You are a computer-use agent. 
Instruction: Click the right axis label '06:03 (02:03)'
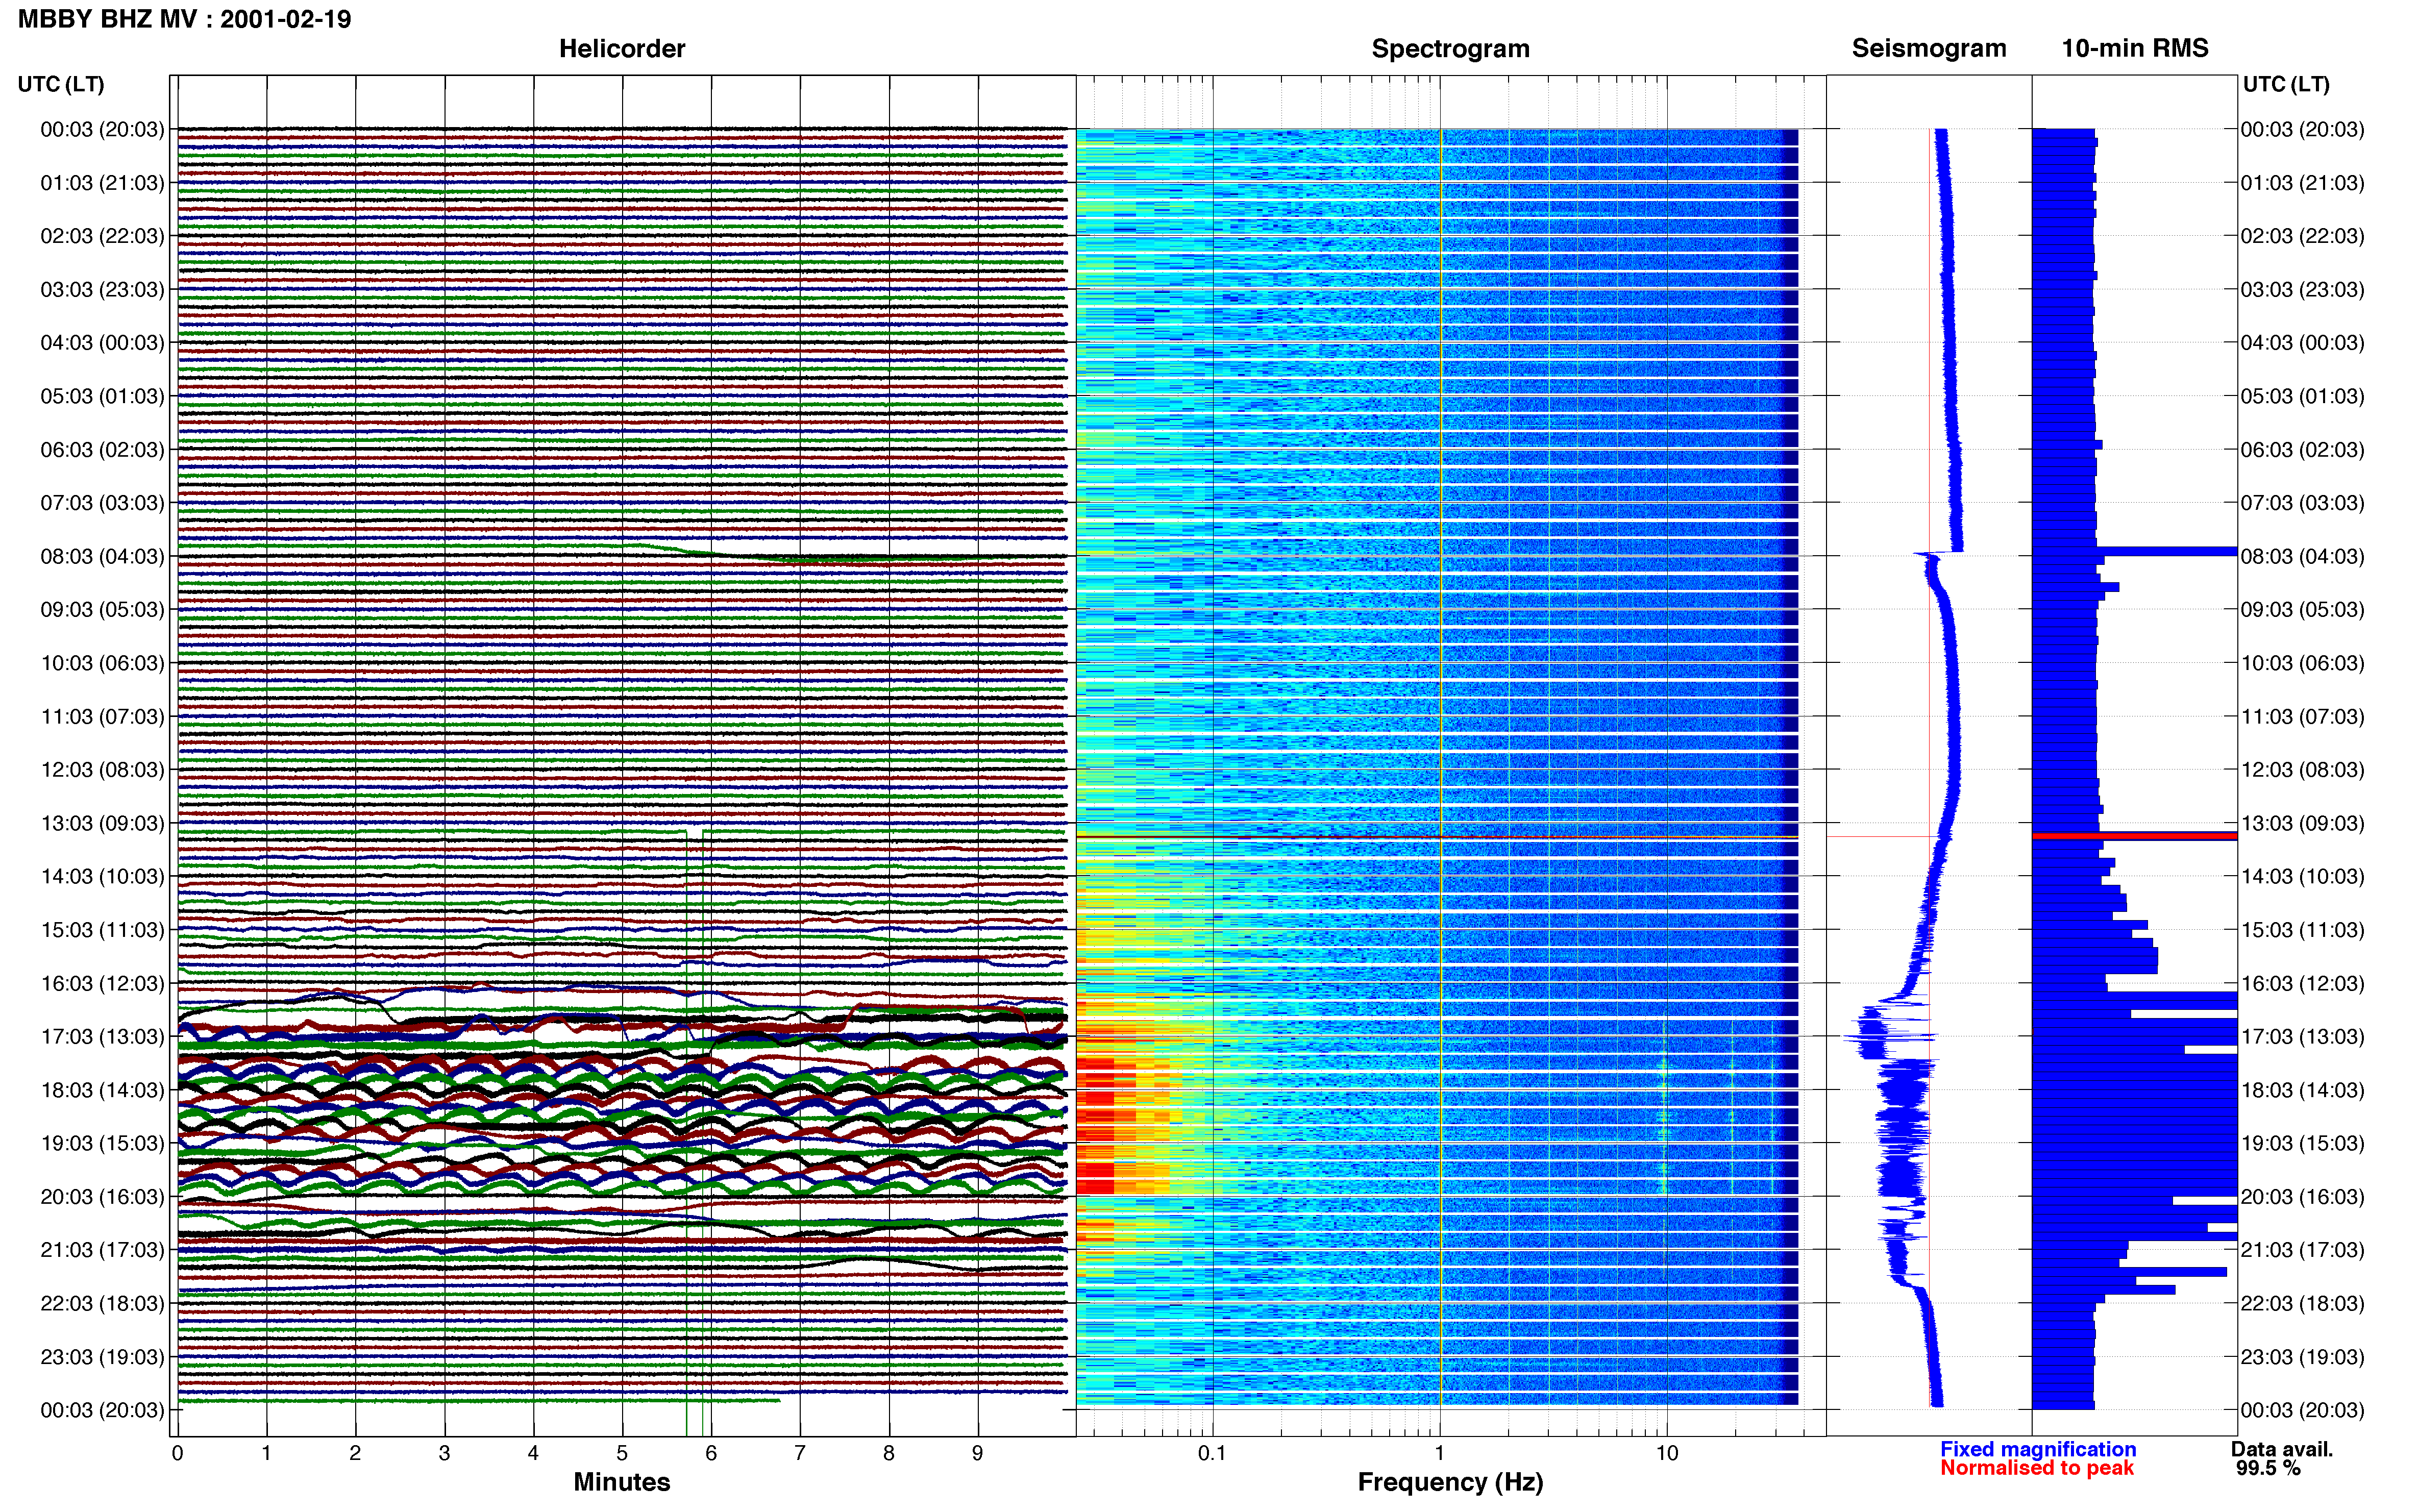coord(2302,449)
